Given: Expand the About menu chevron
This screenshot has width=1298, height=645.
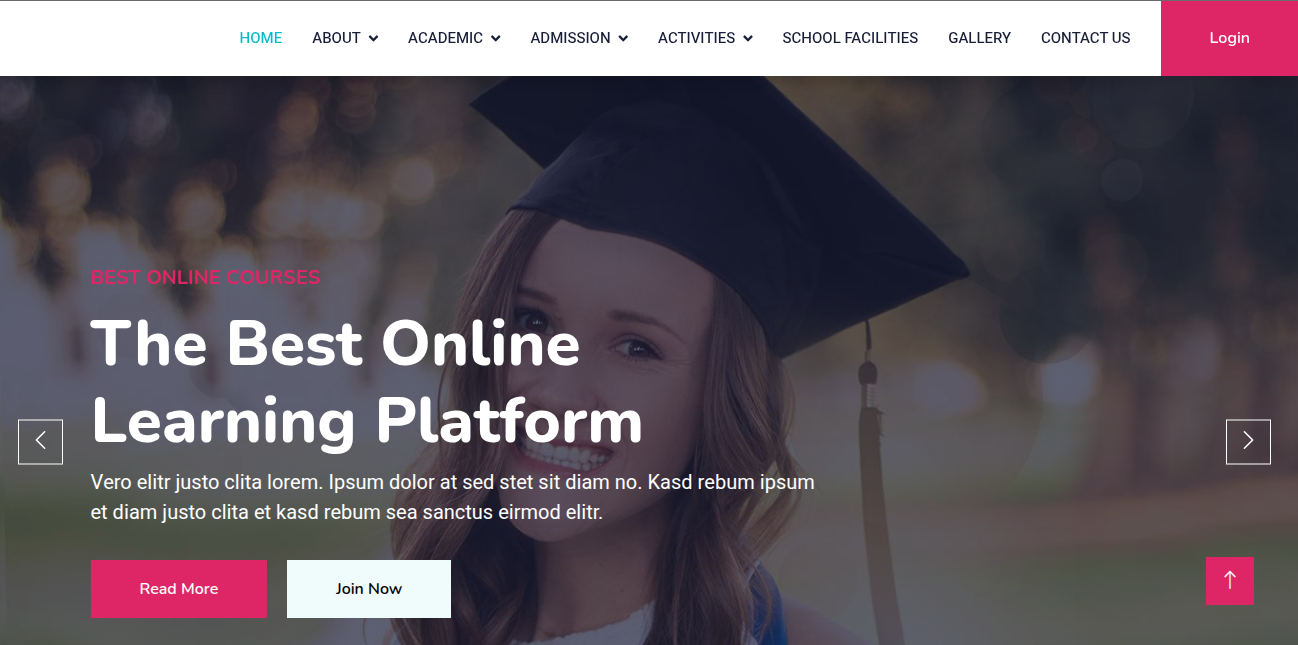Looking at the screenshot, I should click(x=373, y=39).
